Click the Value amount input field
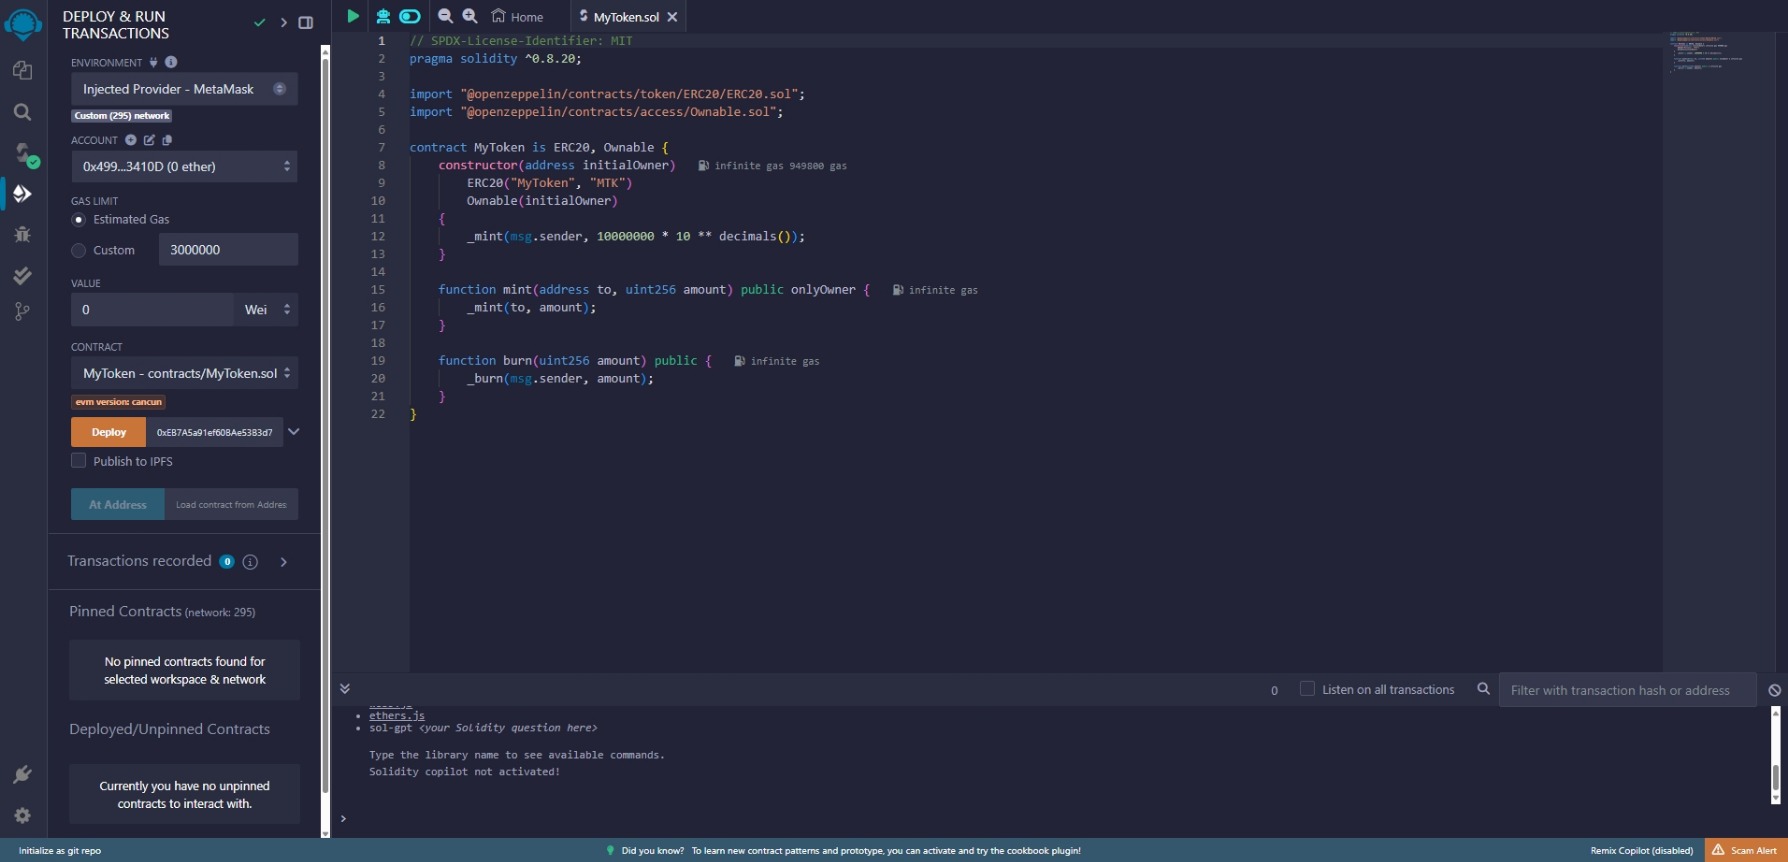This screenshot has width=1788, height=862. click(152, 309)
